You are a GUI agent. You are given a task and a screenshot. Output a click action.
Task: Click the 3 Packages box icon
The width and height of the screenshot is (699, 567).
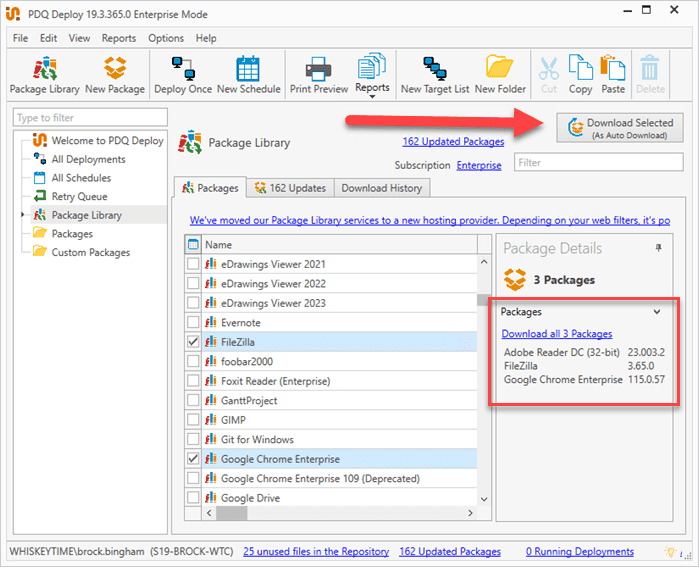click(x=515, y=279)
